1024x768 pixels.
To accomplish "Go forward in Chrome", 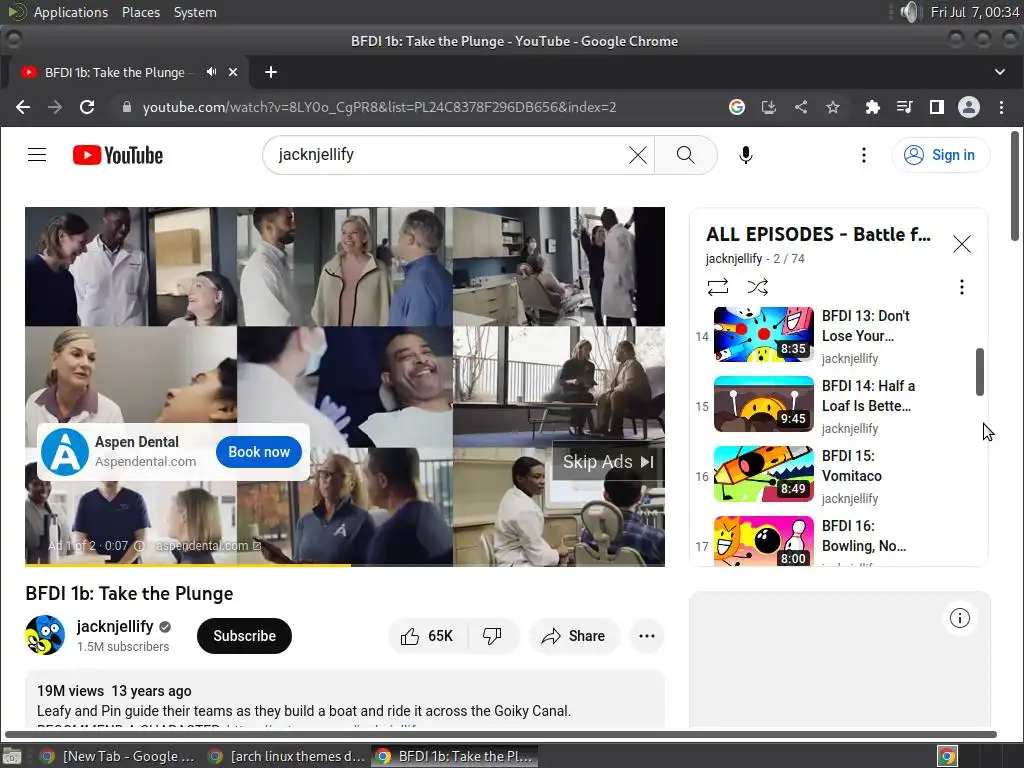I will (x=55, y=107).
